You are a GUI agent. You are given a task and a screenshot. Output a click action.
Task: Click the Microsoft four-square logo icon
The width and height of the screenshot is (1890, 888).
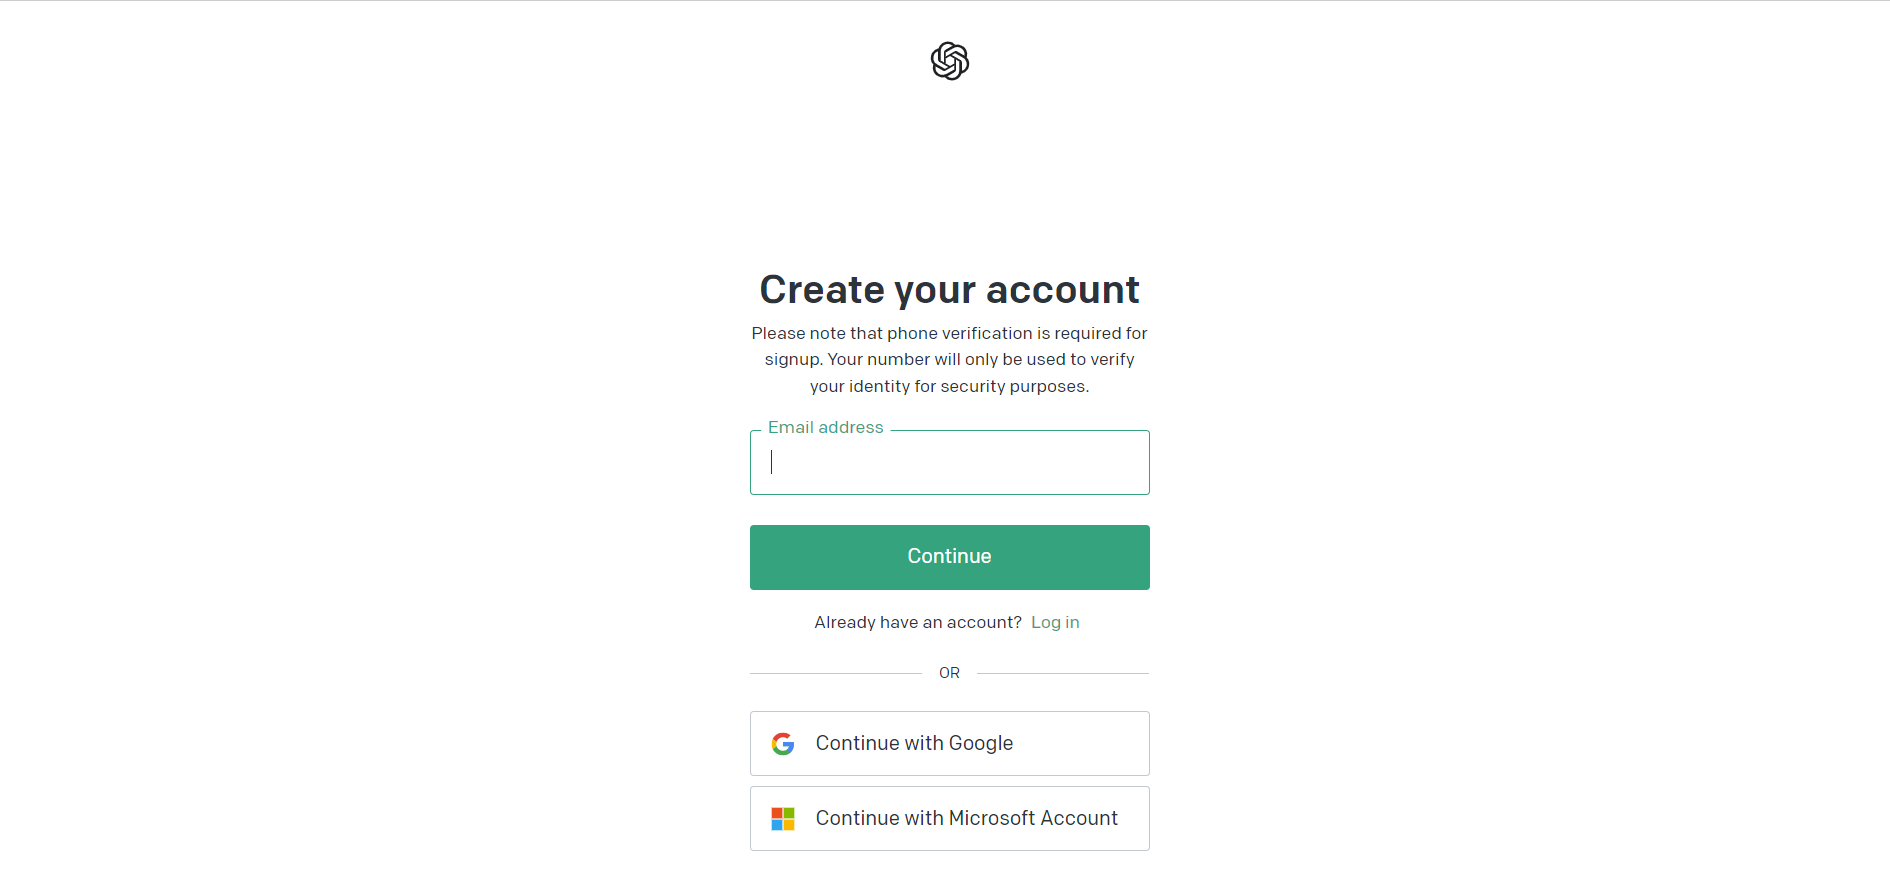[783, 819]
